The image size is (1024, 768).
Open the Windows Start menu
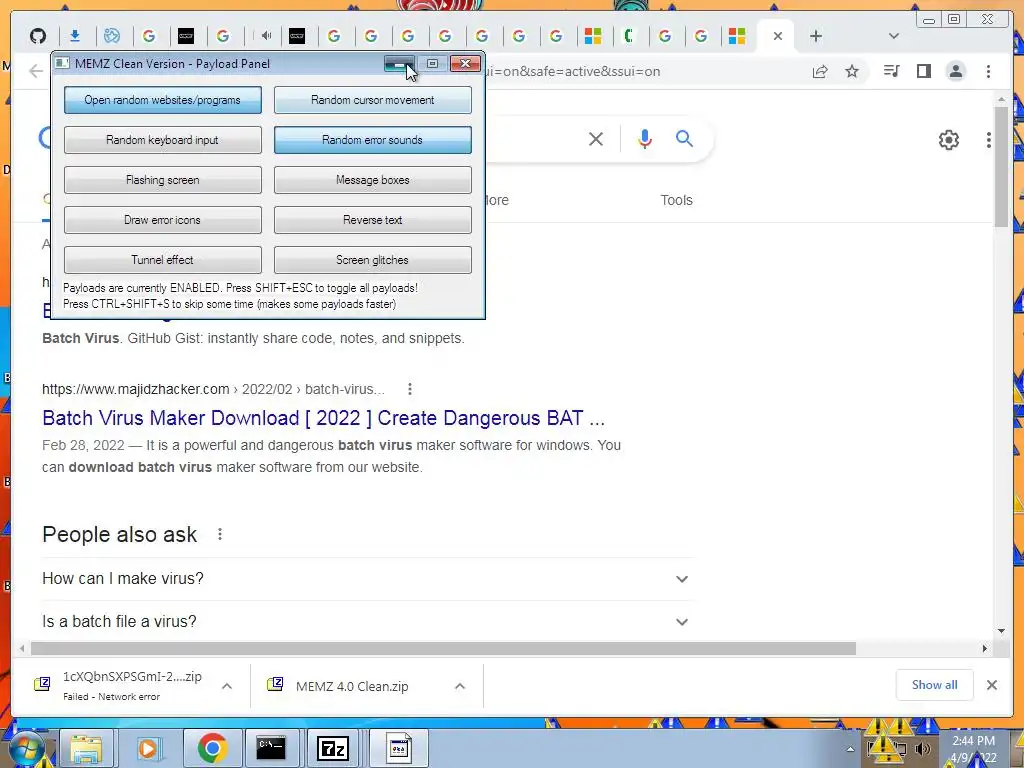26,749
